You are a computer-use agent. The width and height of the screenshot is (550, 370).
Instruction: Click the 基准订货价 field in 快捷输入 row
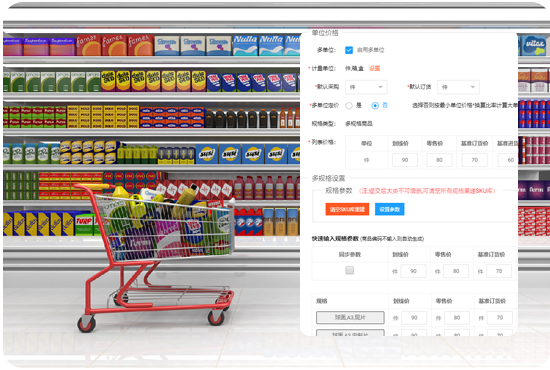(x=499, y=271)
